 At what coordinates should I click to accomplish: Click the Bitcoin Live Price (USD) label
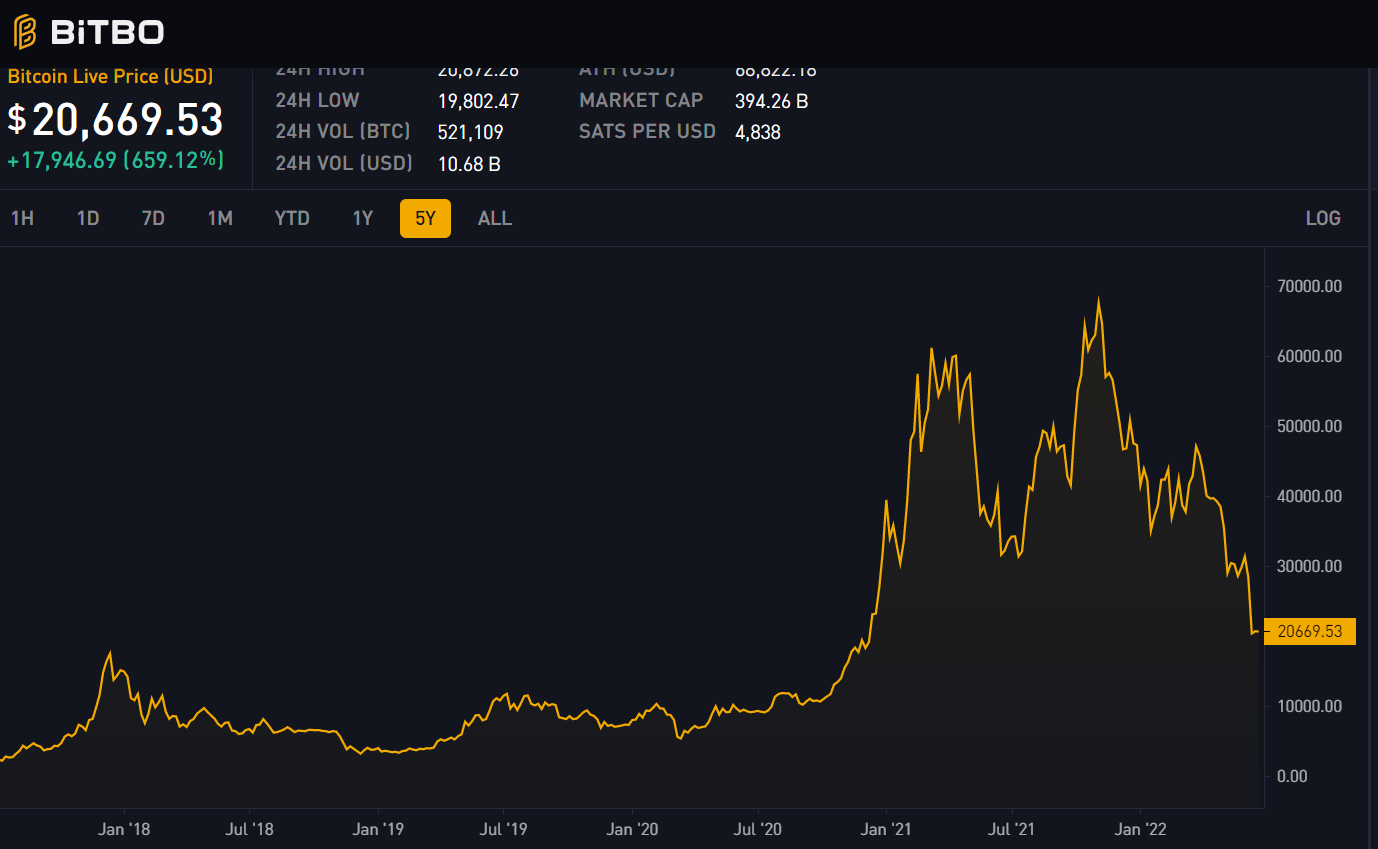tap(110, 76)
